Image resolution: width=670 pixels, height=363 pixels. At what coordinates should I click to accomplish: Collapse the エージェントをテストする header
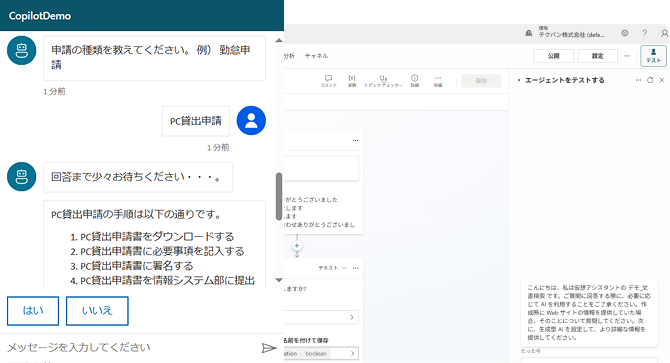point(519,80)
